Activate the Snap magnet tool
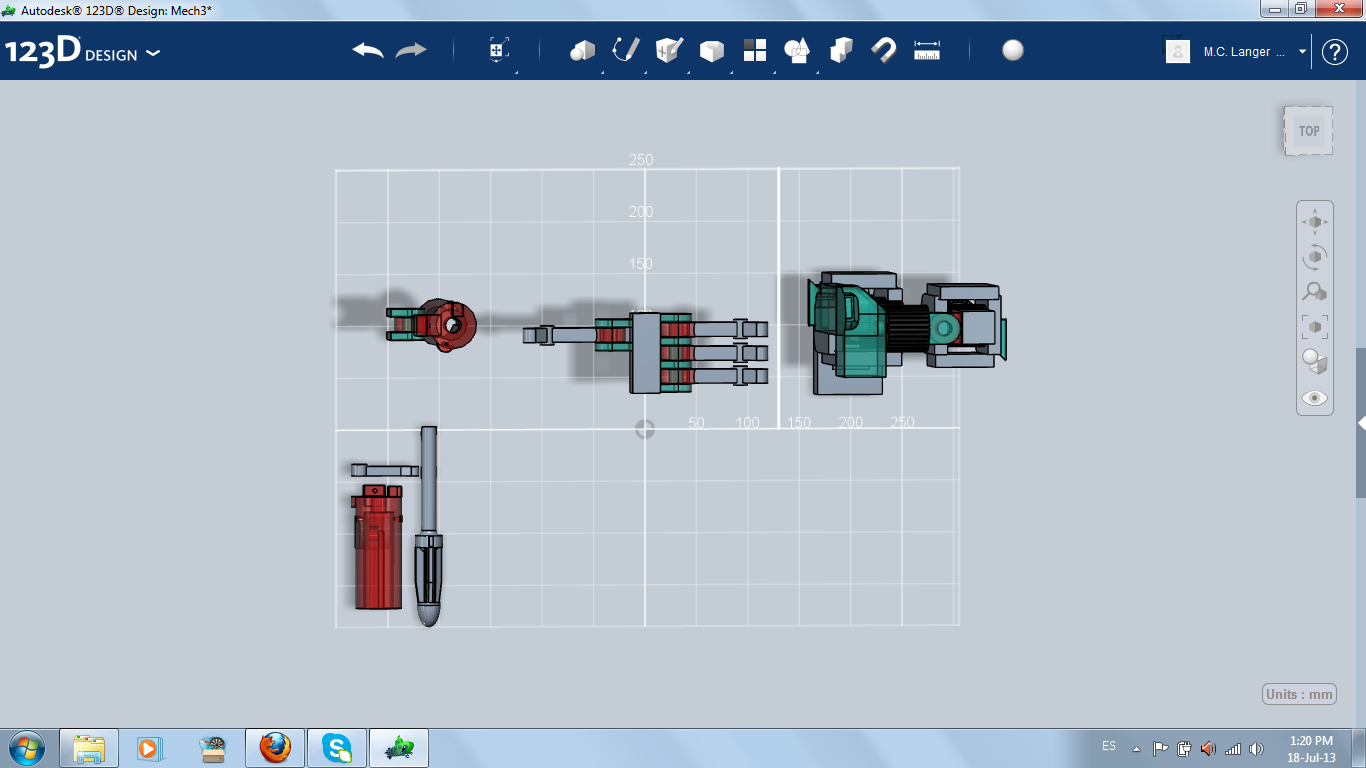1366x768 pixels. (x=884, y=50)
